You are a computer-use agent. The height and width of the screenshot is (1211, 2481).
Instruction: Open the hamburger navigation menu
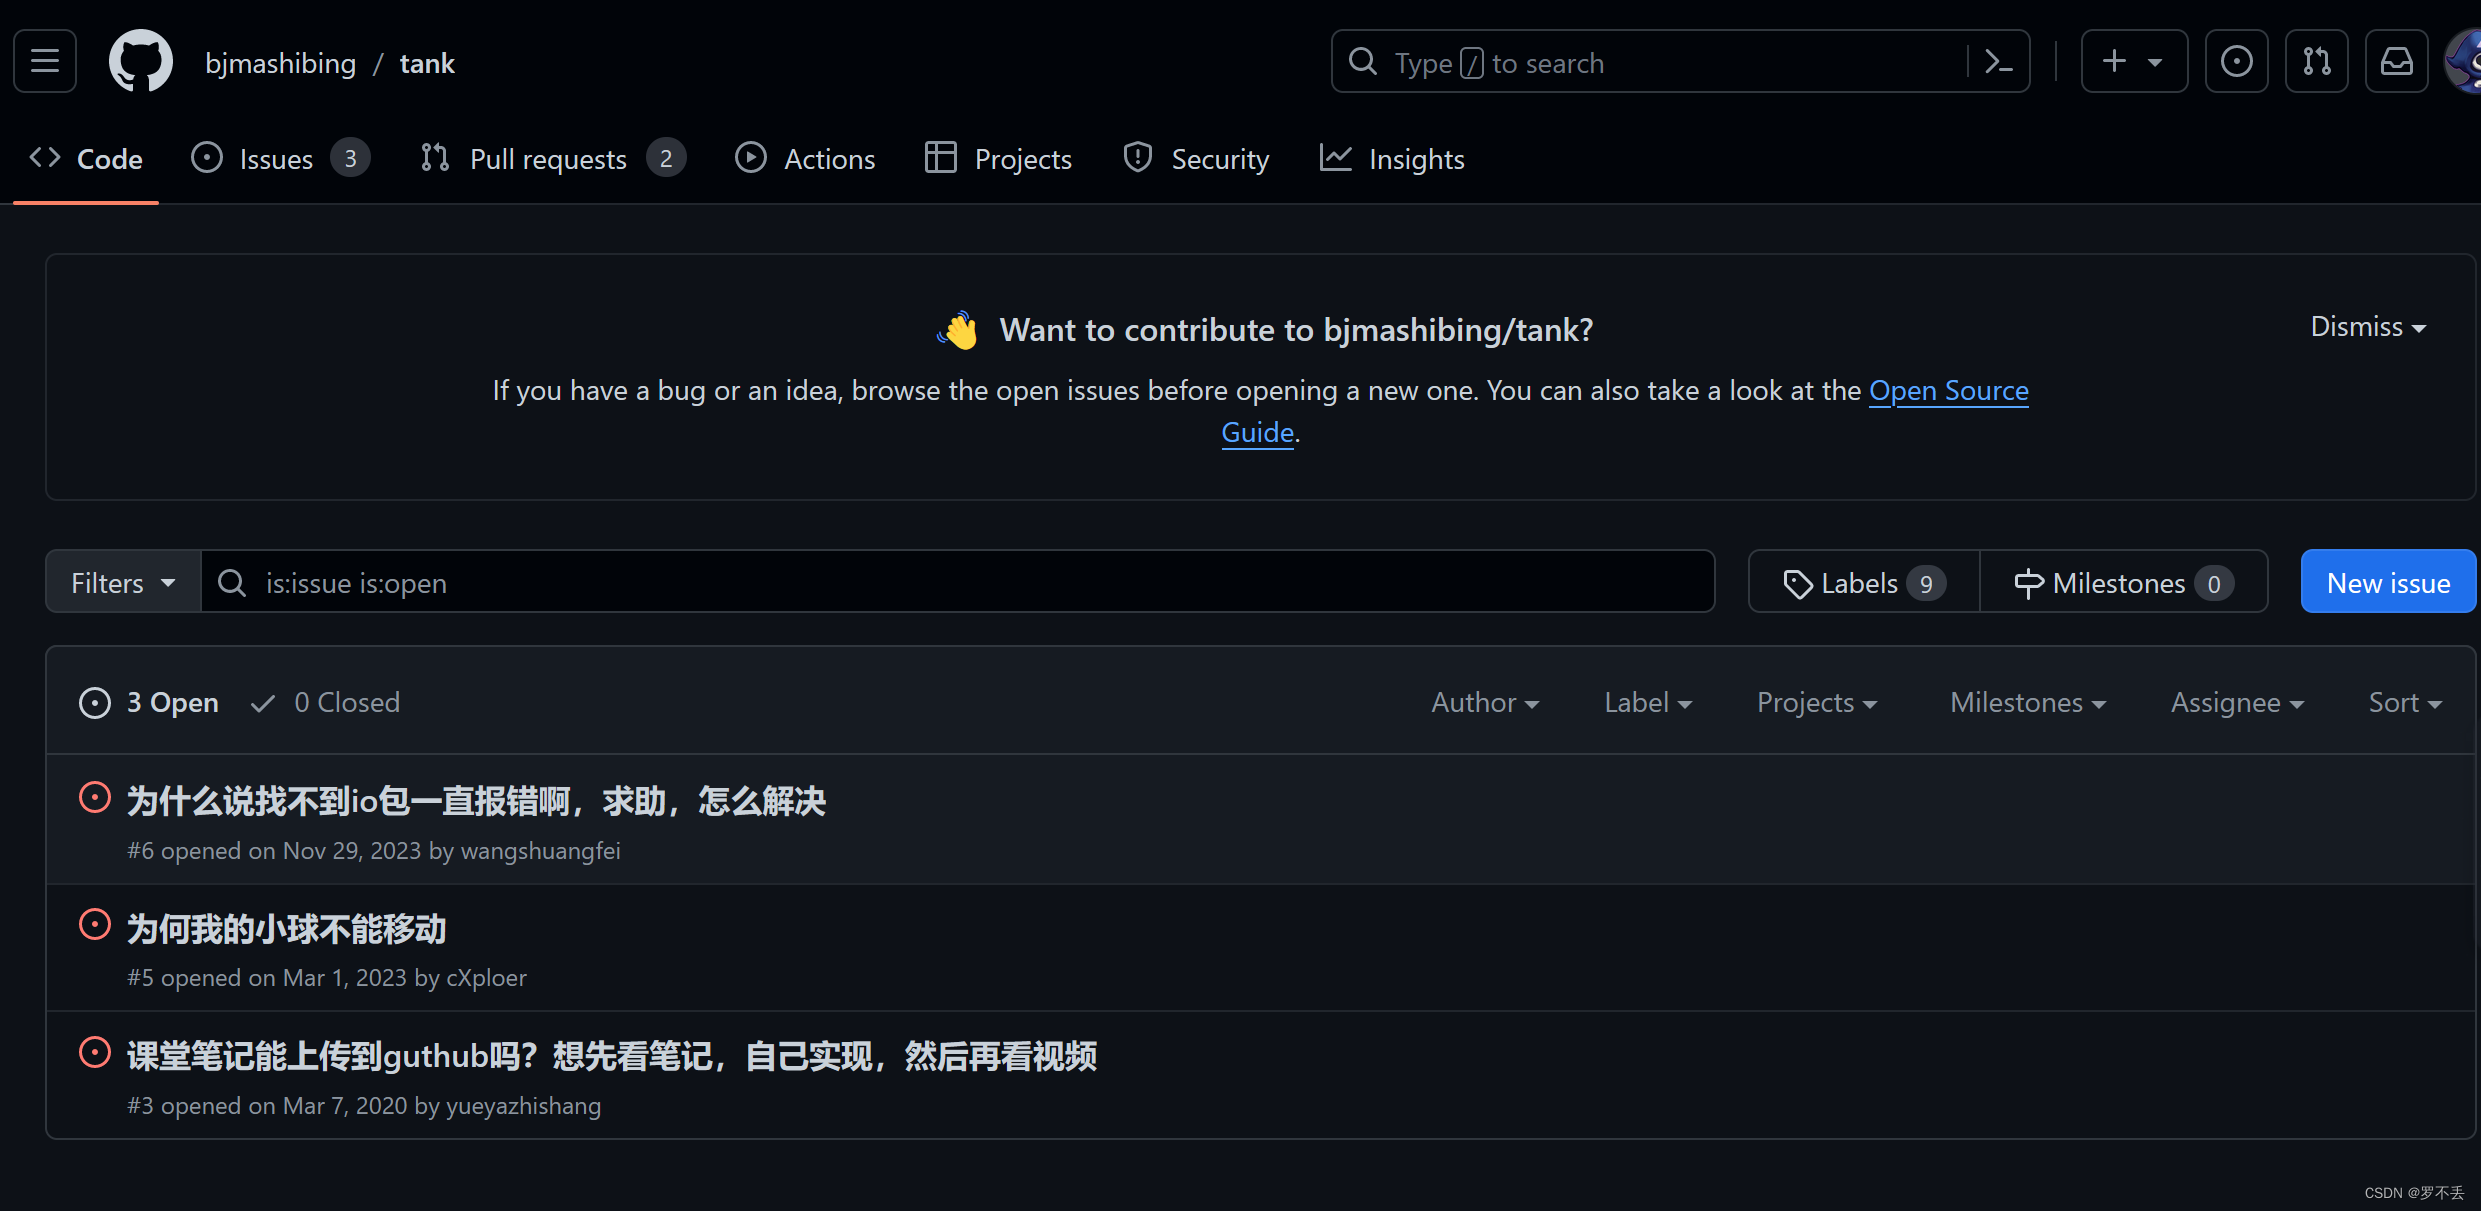(x=45, y=62)
